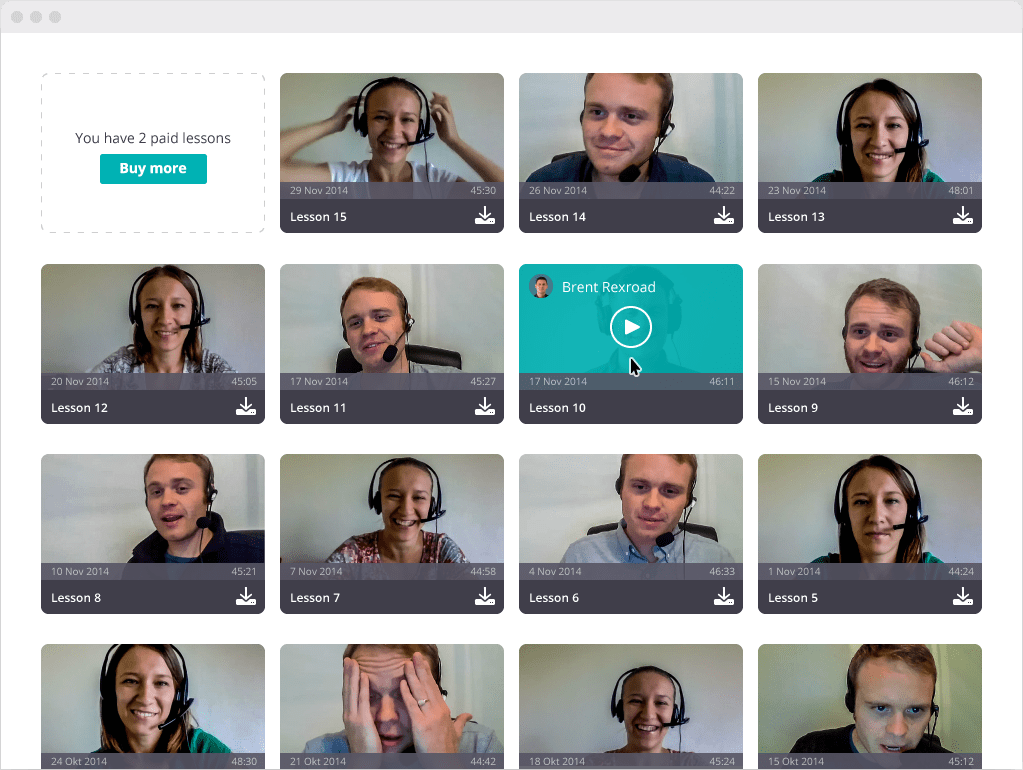The height and width of the screenshot is (770, 1023).
Task: Click the Lesson 13 title
Action: tap(796, 217)
